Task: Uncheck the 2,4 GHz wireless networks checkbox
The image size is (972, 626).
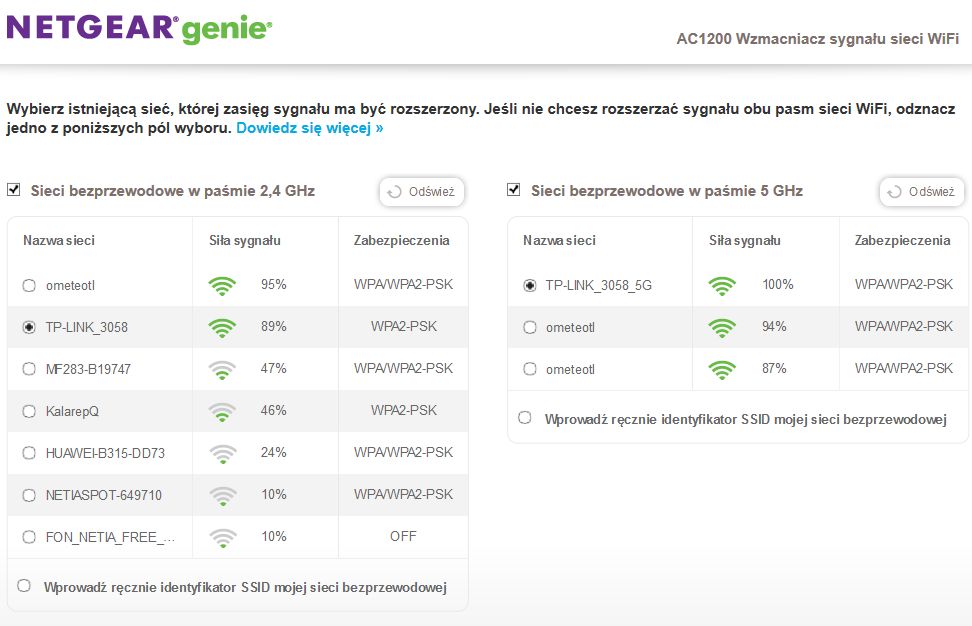Action: (x=14, y=190)
